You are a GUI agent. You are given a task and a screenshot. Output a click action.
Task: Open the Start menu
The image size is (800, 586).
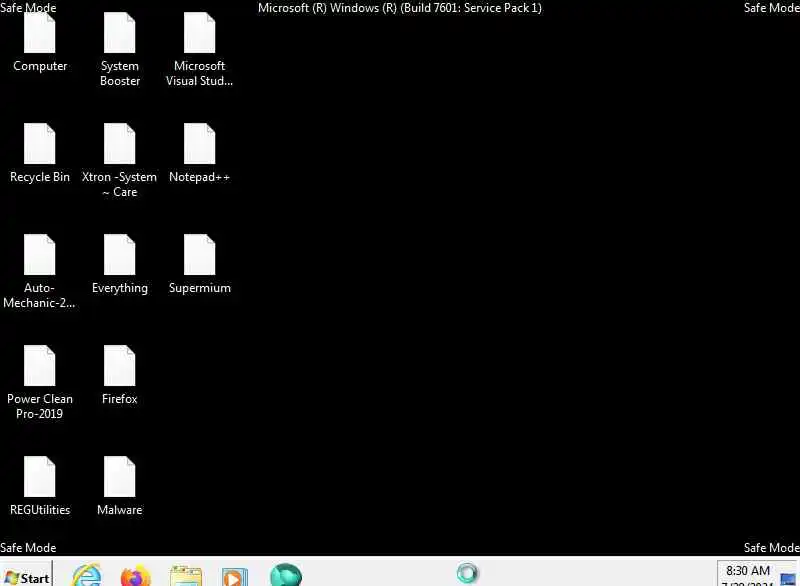click(27, 576)
